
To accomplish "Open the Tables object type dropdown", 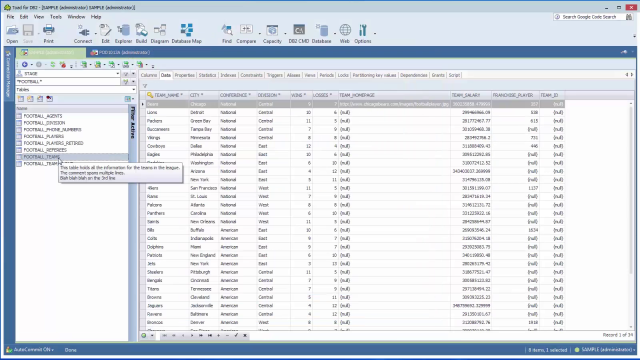I will pos(133,89).
